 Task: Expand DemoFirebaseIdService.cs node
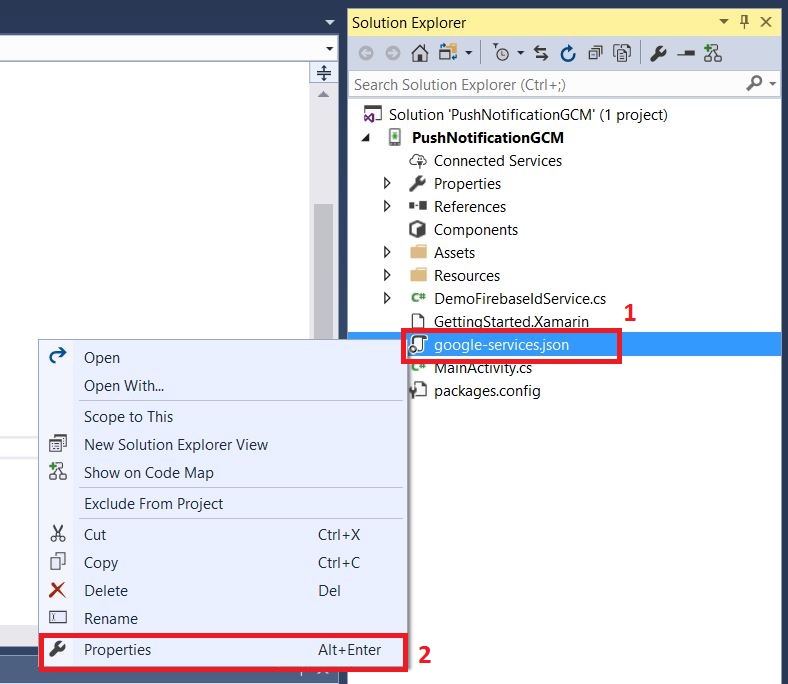pyautogui.click(x=387, y=299)
